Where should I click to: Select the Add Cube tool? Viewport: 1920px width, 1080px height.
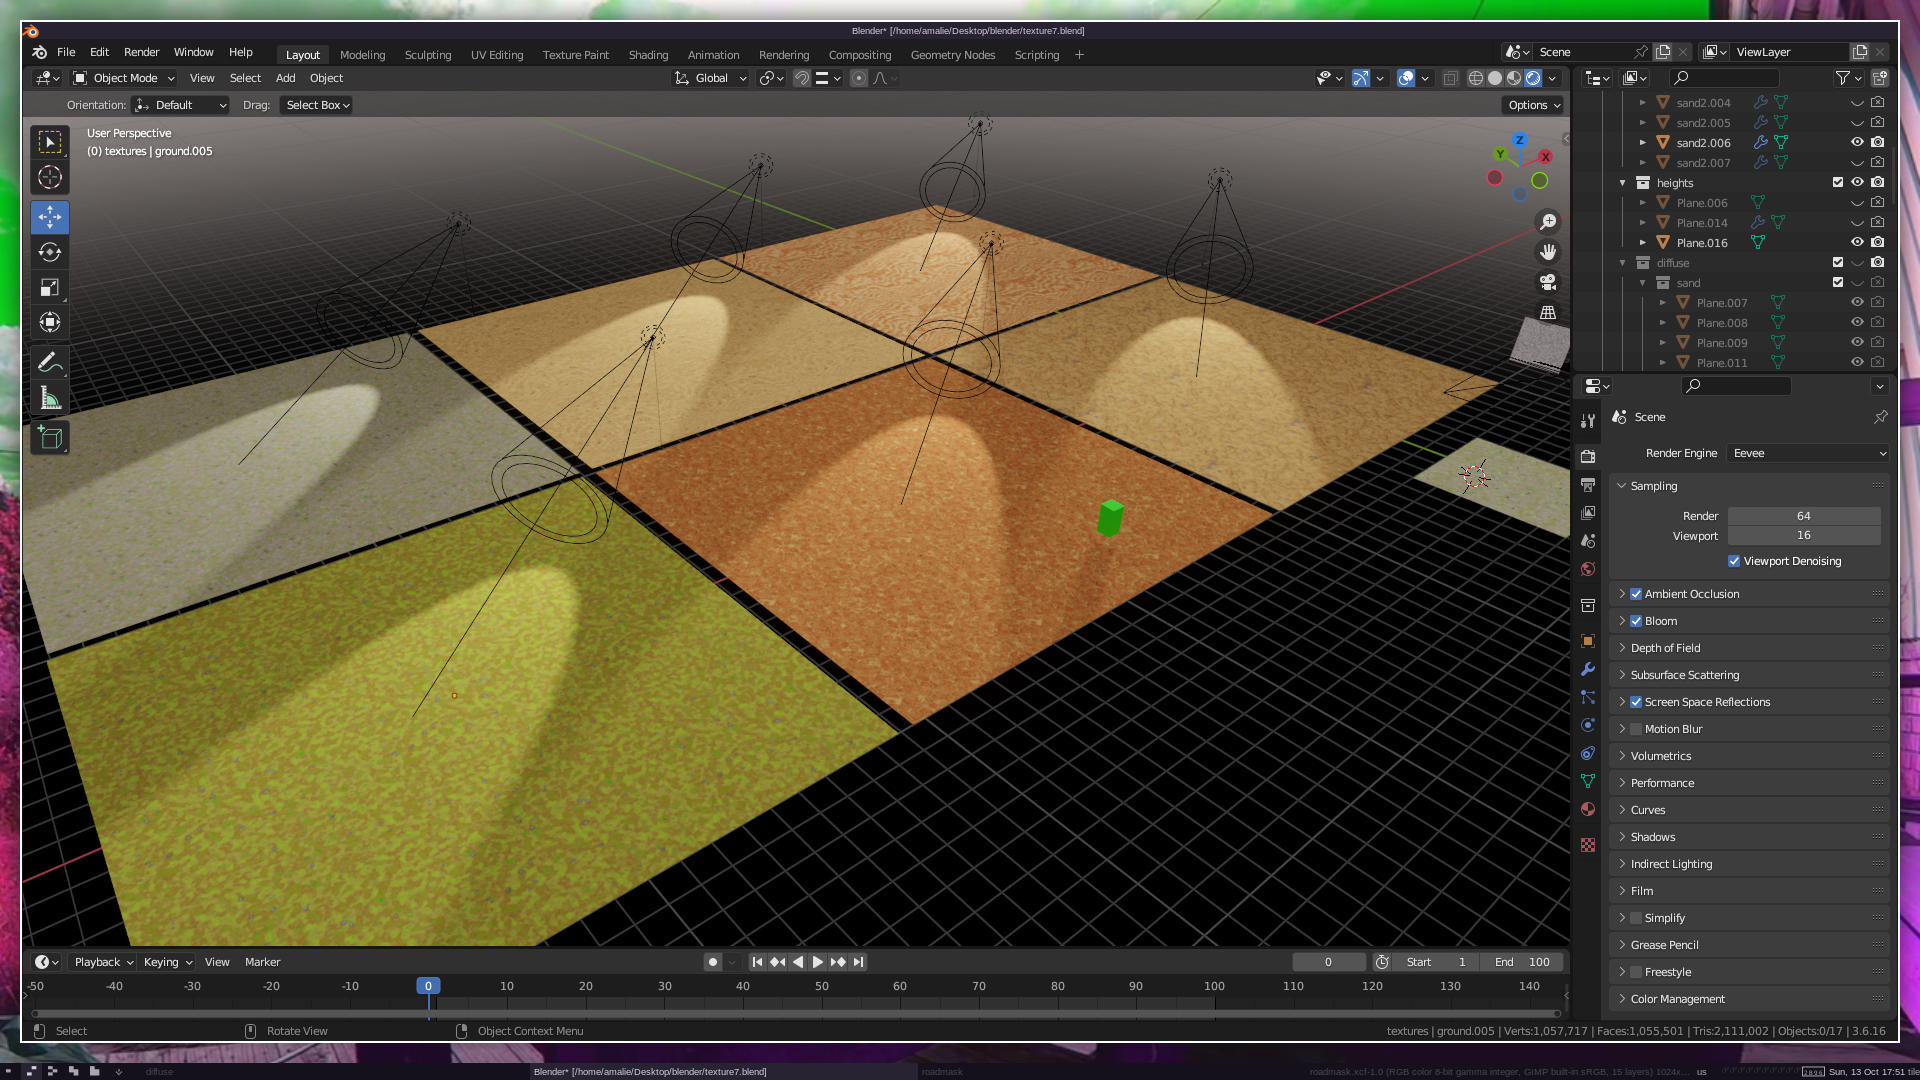point(50,438)
